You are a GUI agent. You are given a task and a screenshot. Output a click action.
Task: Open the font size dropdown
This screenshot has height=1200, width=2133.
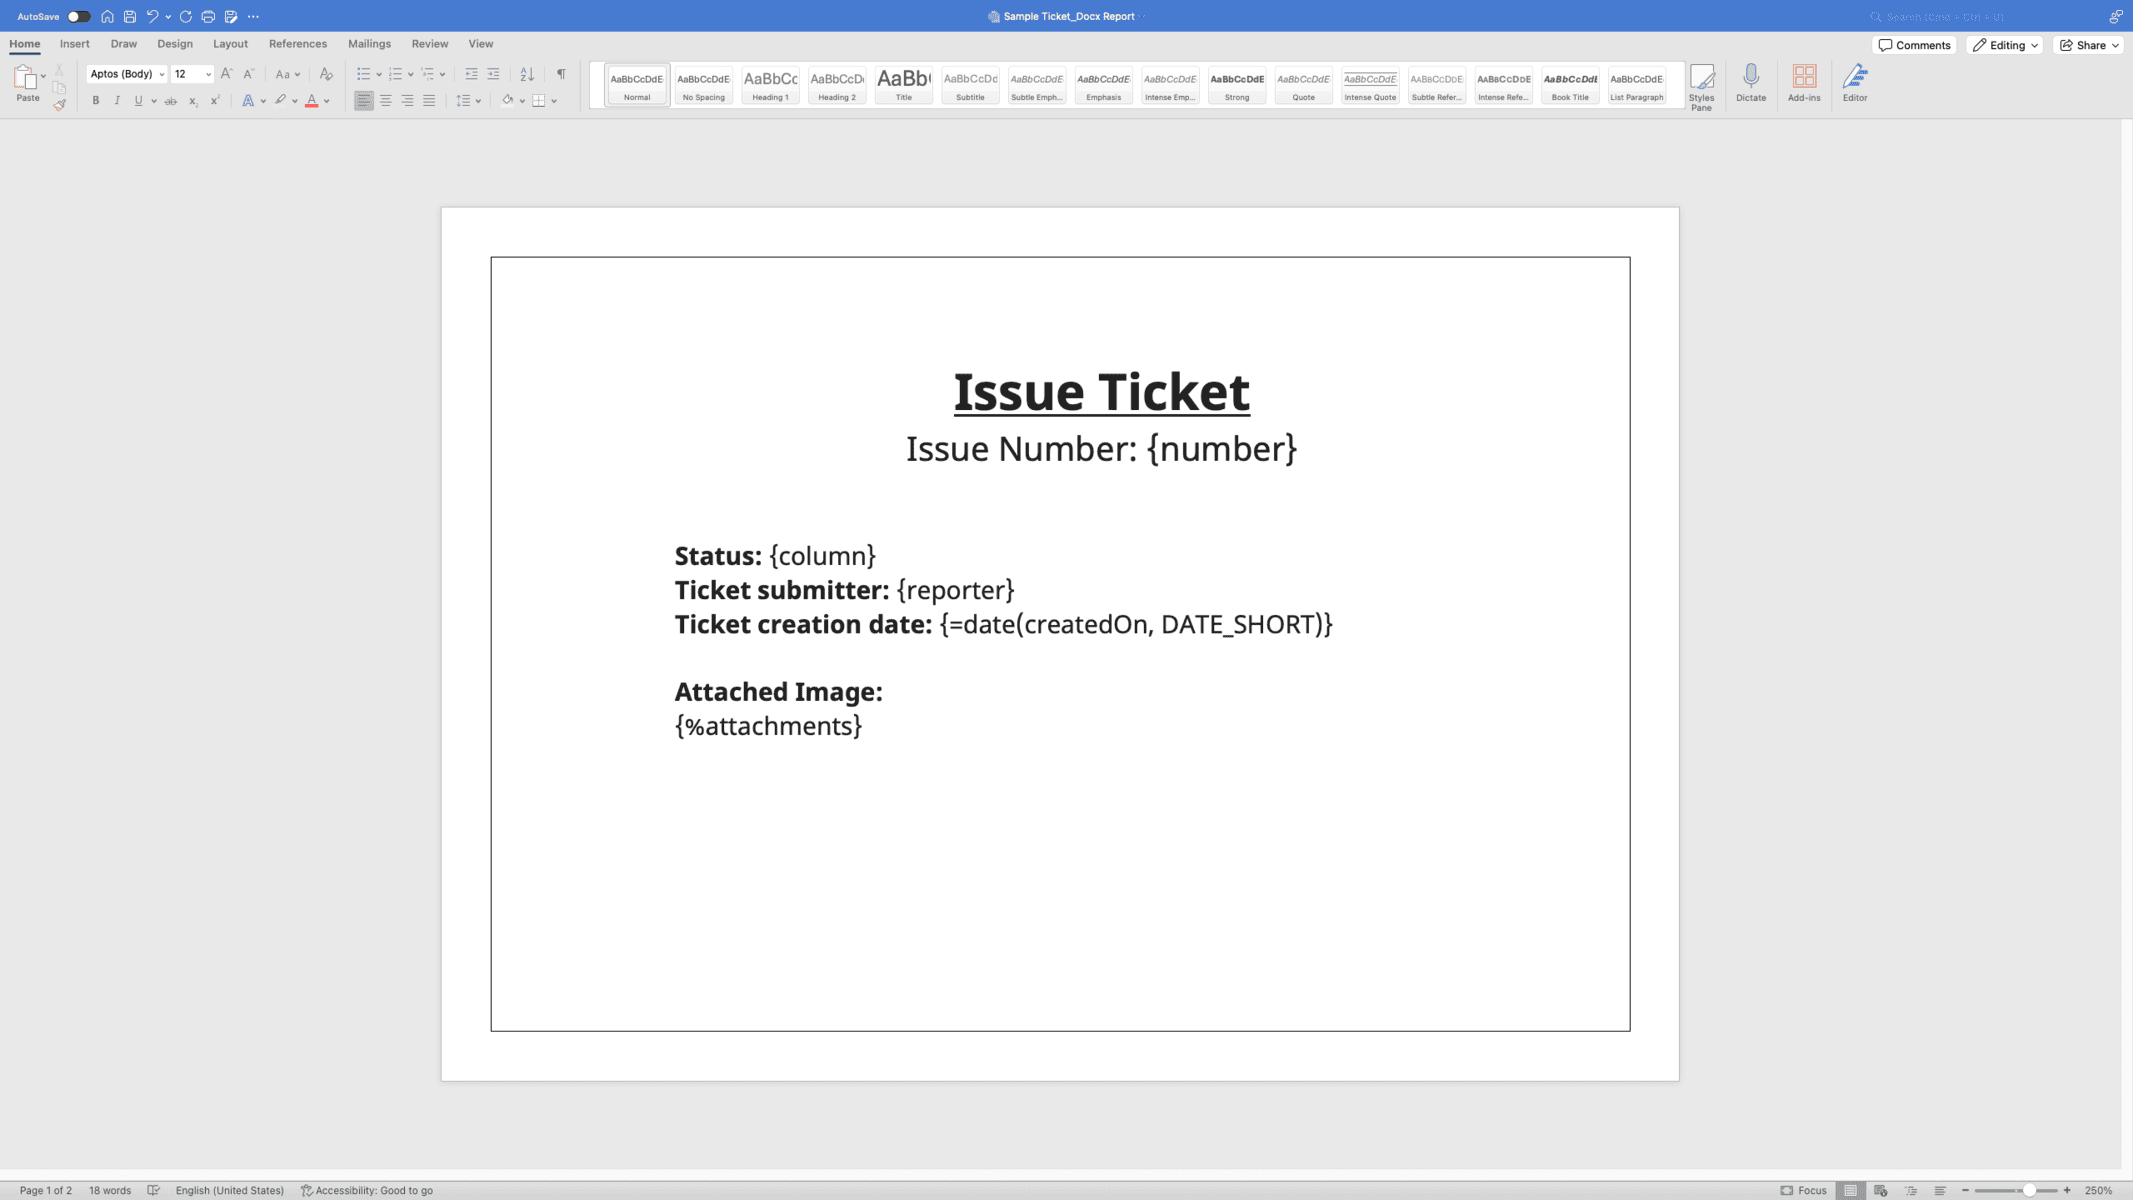(x=208, y=74)
